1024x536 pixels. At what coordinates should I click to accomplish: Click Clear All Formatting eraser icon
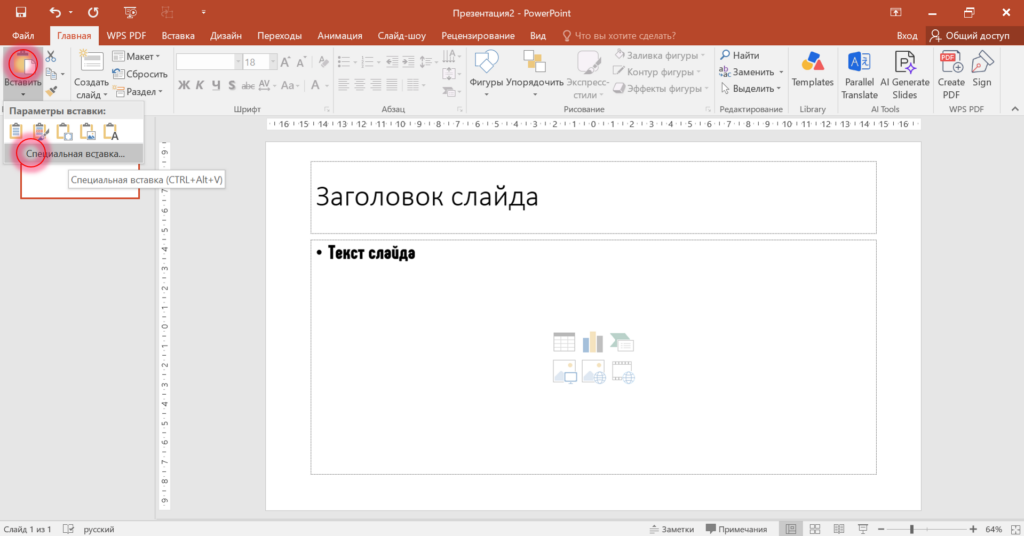point(323,62)
